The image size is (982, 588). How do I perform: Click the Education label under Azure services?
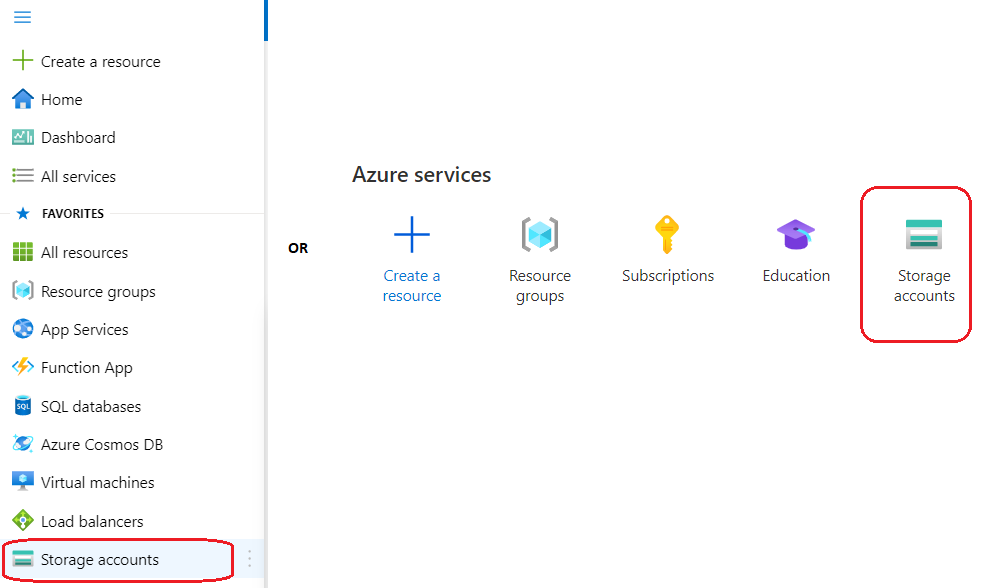(796, 276)
